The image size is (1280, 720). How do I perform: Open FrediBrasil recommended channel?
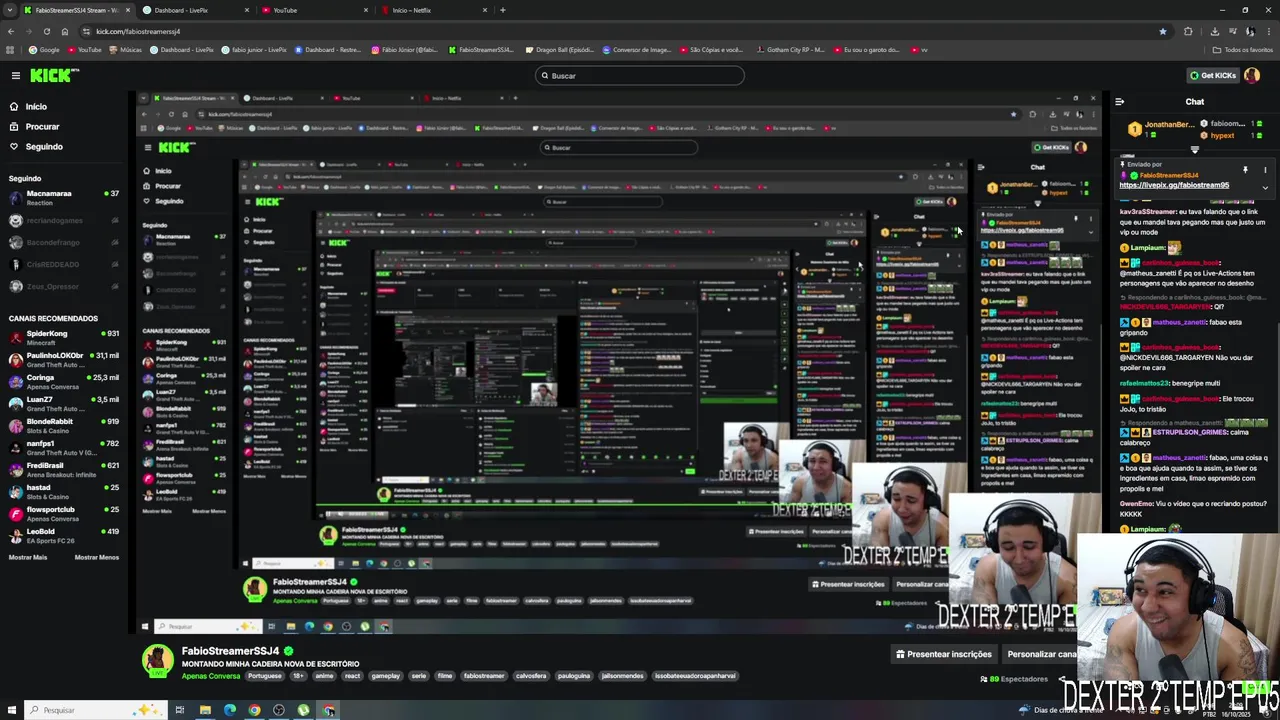click(64, 469)
